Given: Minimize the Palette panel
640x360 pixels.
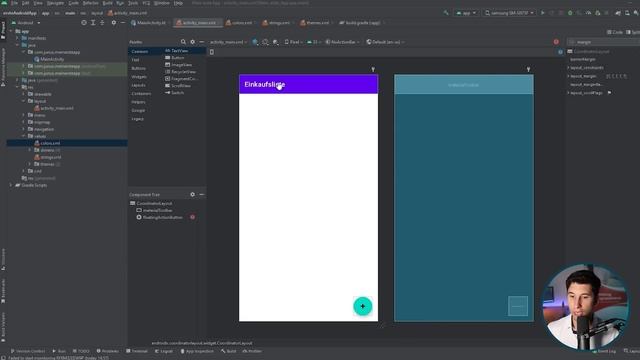Looking at the screenshot, I should pos(202,42).
